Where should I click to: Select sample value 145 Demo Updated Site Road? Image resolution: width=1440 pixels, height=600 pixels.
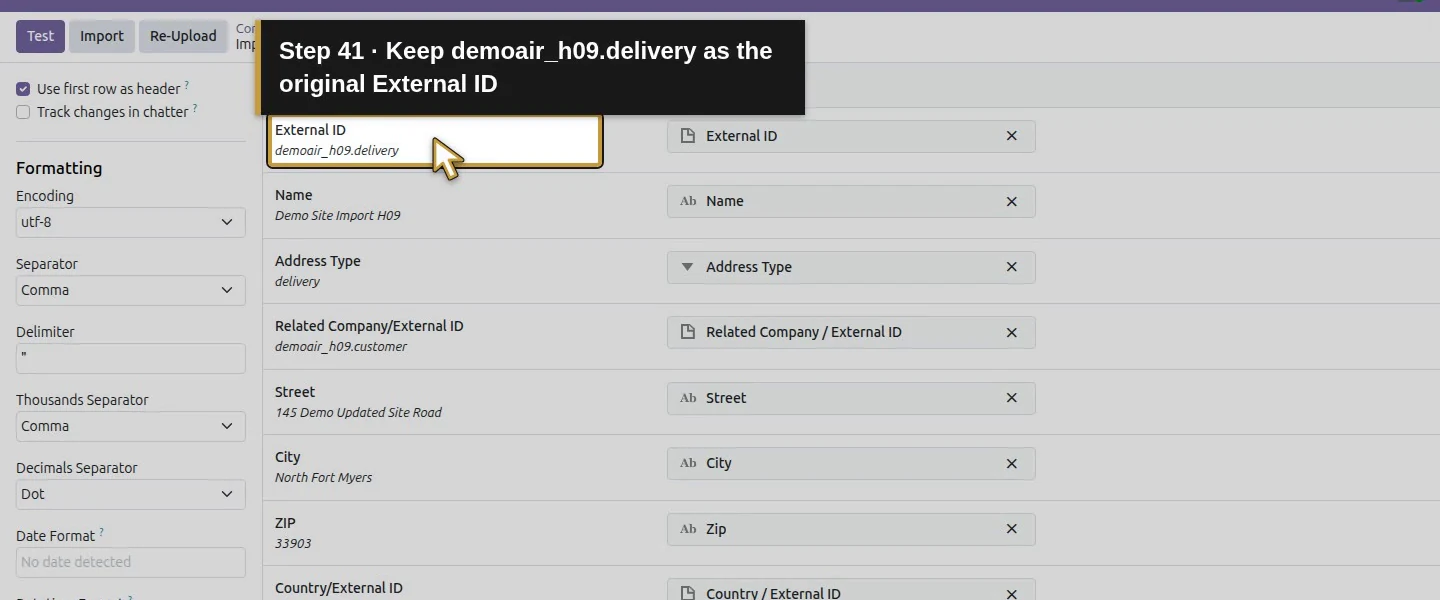click(358, 413)
